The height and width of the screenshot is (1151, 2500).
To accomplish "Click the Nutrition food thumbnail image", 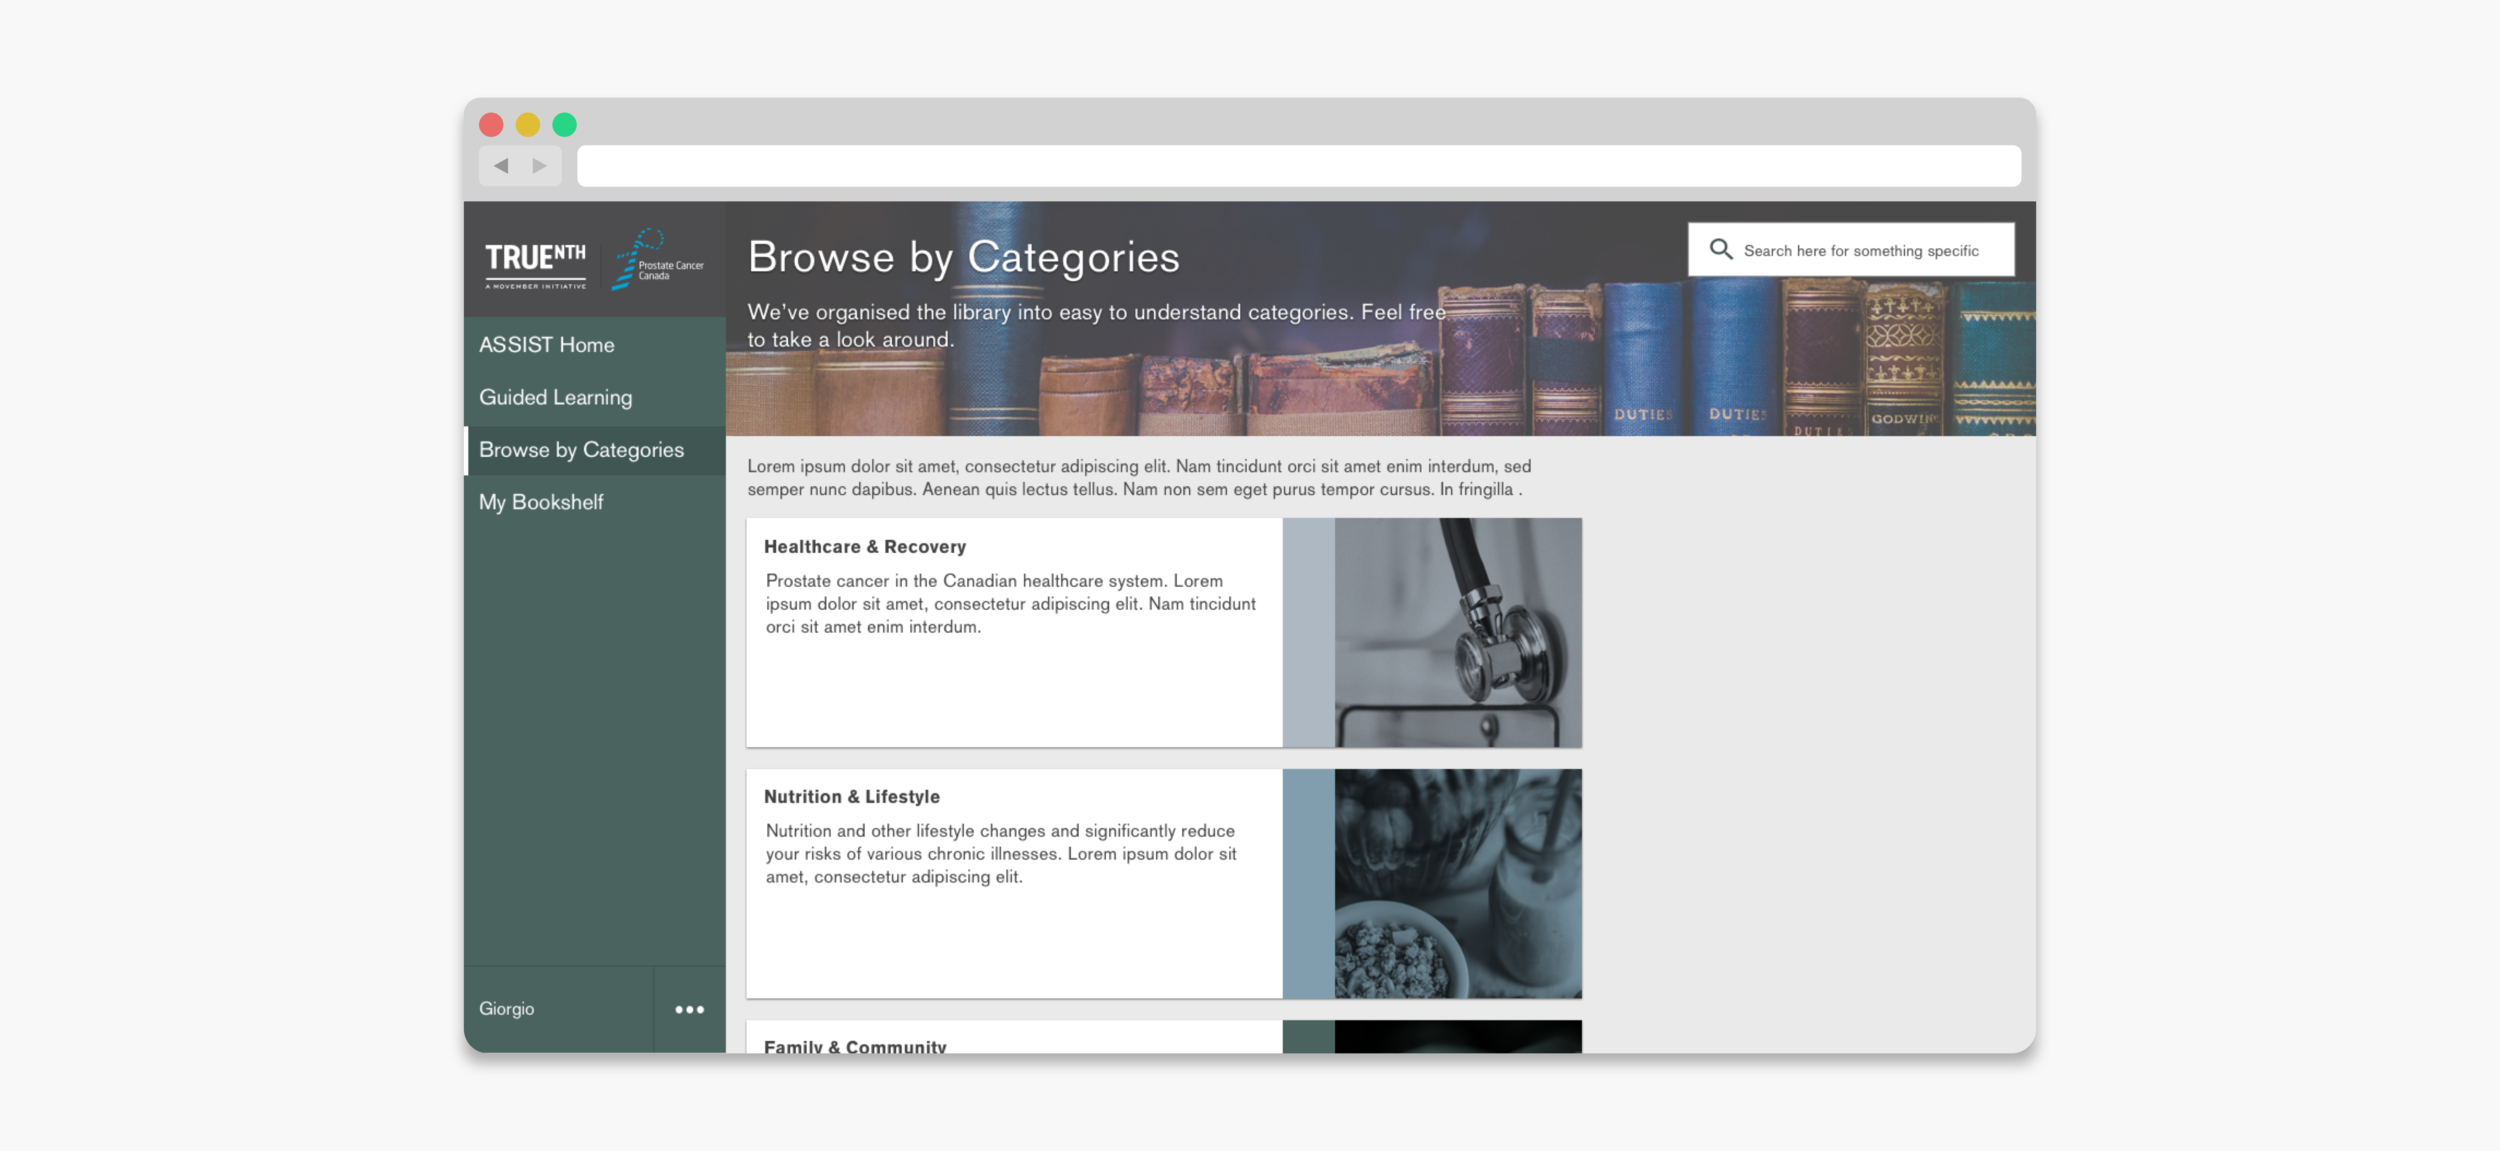I will tap(1457, 883).
